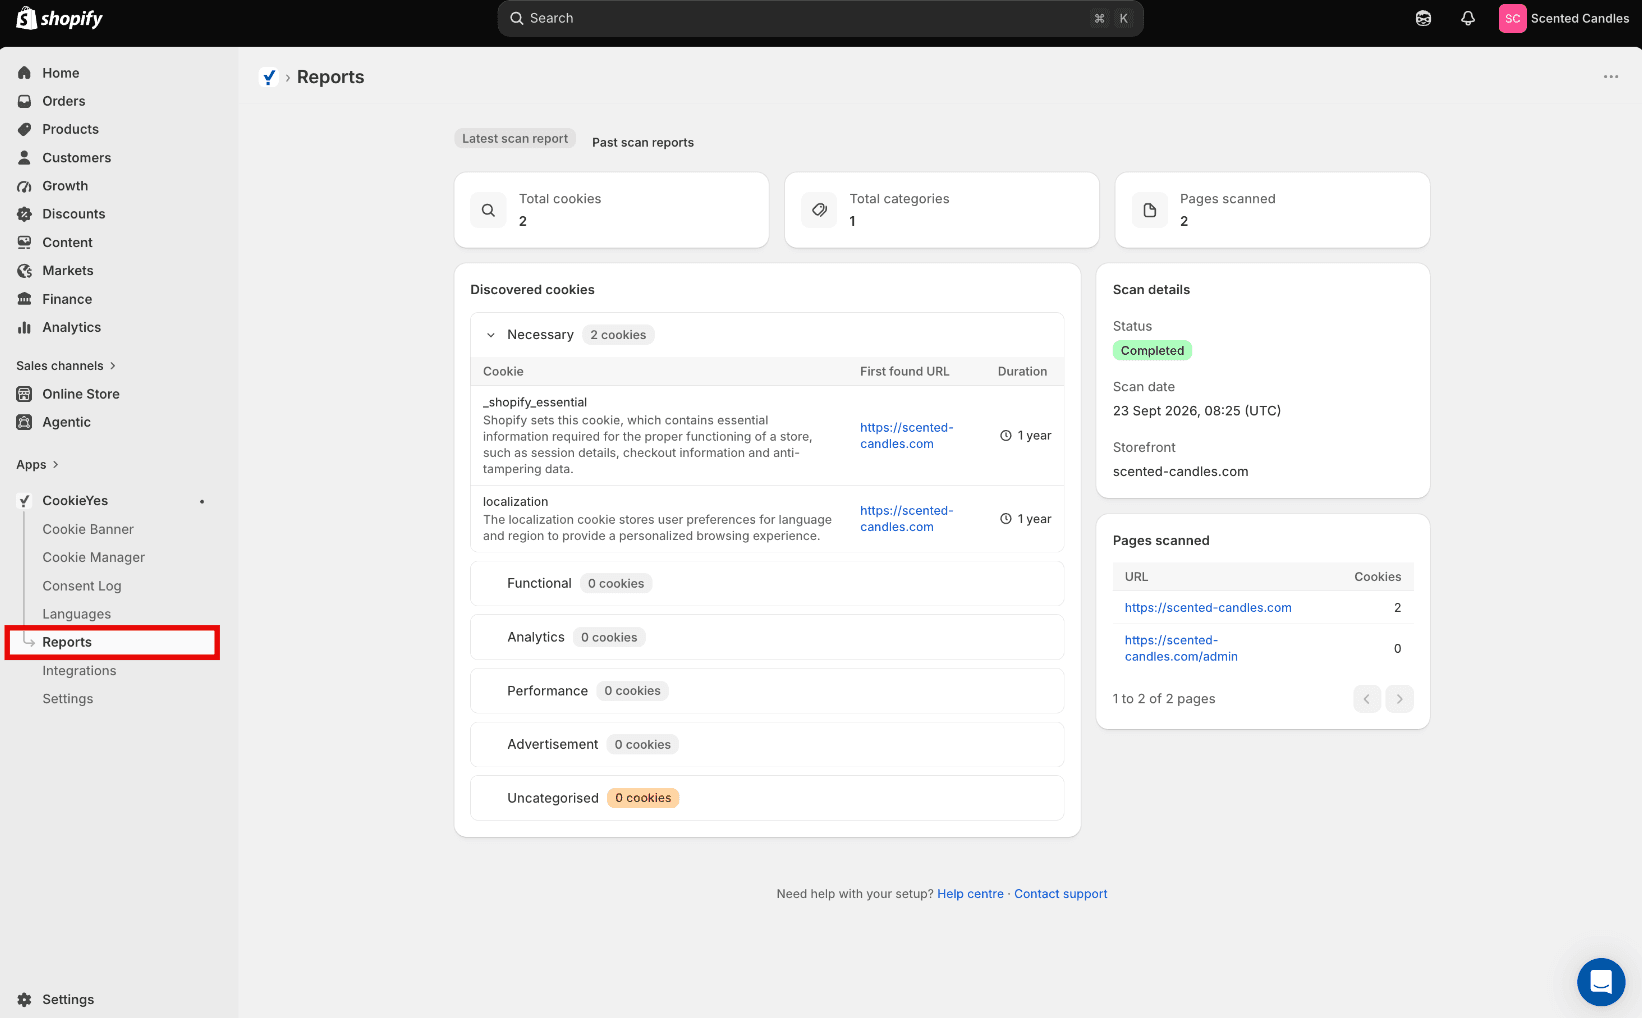The image size is (1642, 1018).
Task: Click the CookieYes checkmark logo in the breadcrumb
Action: (x=268, y=77)
